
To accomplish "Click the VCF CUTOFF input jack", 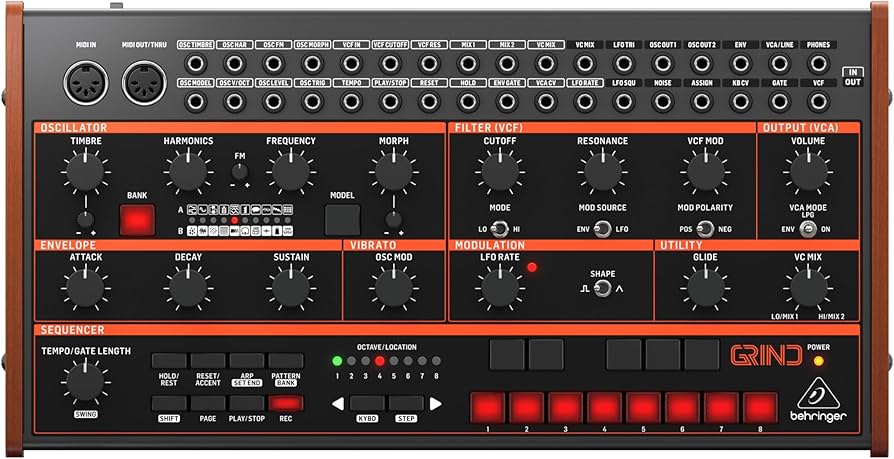I will click(x=390, y=63).
